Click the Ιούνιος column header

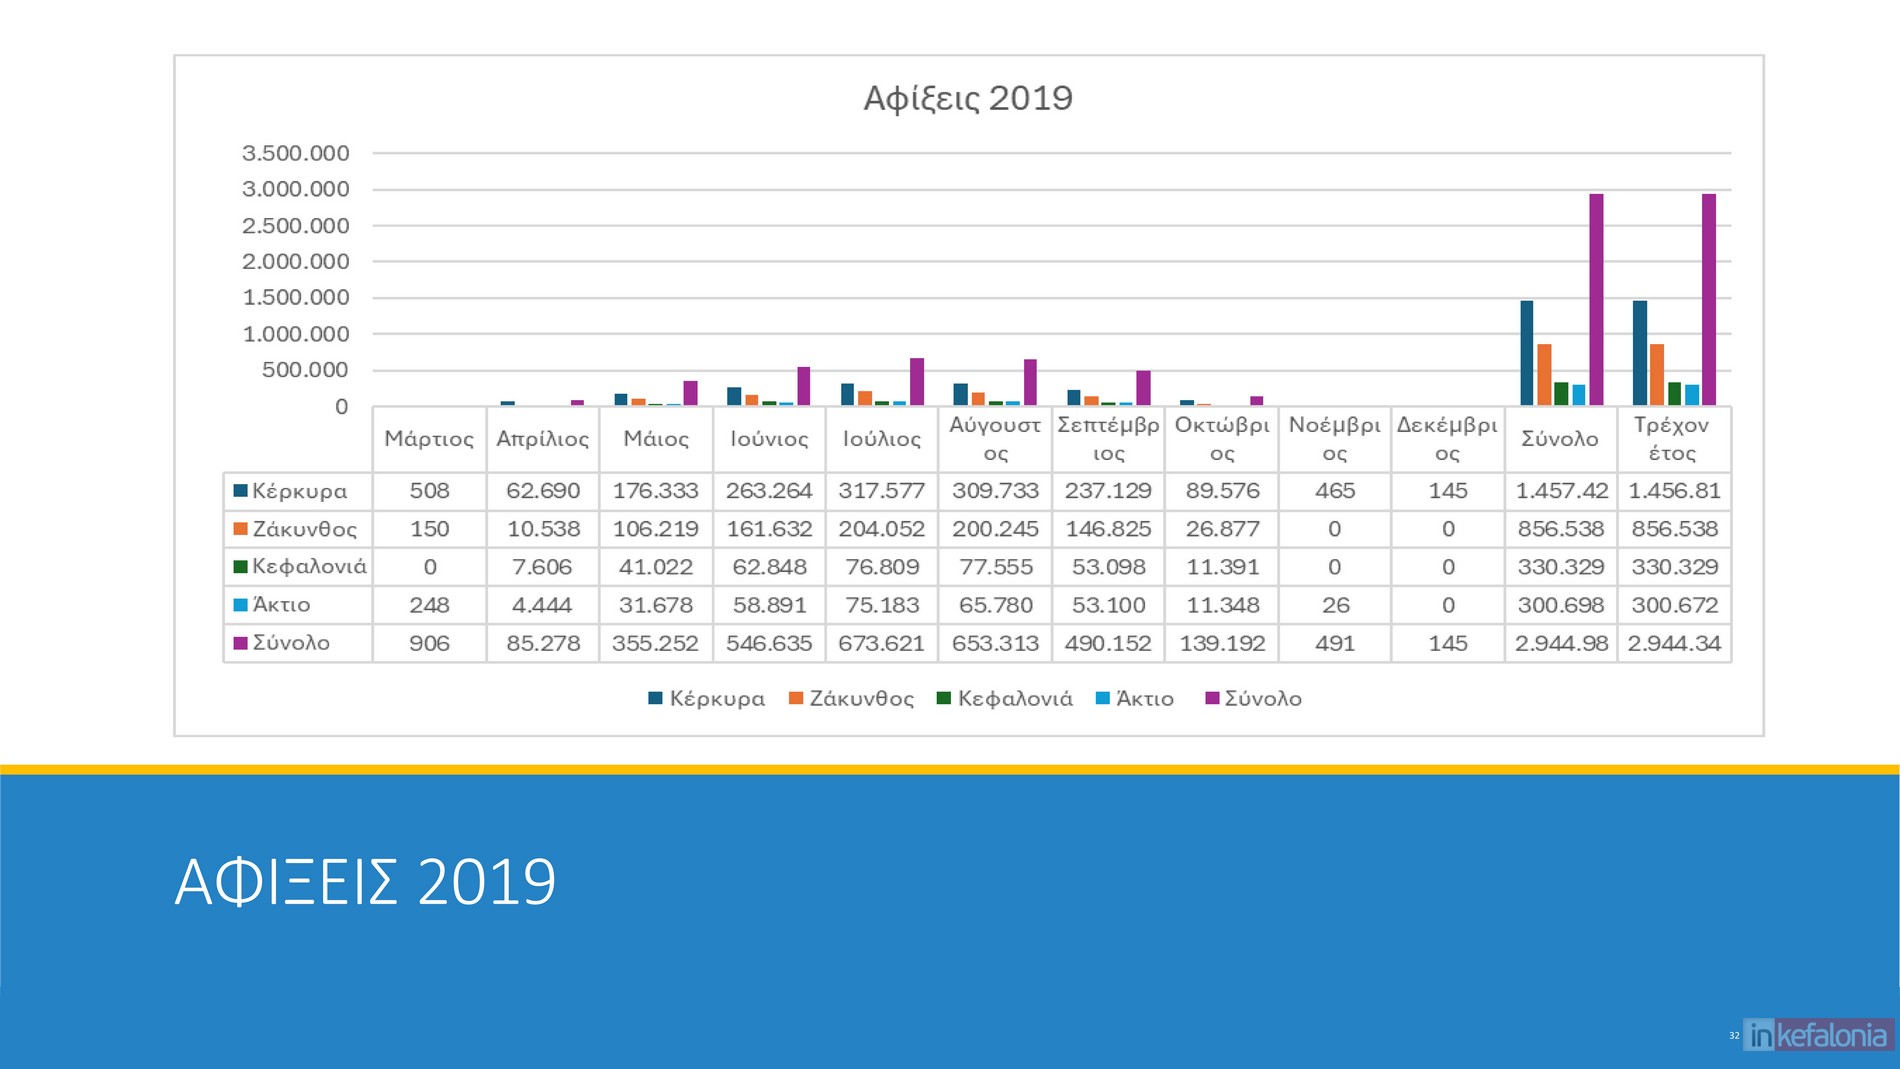[769, 439]
